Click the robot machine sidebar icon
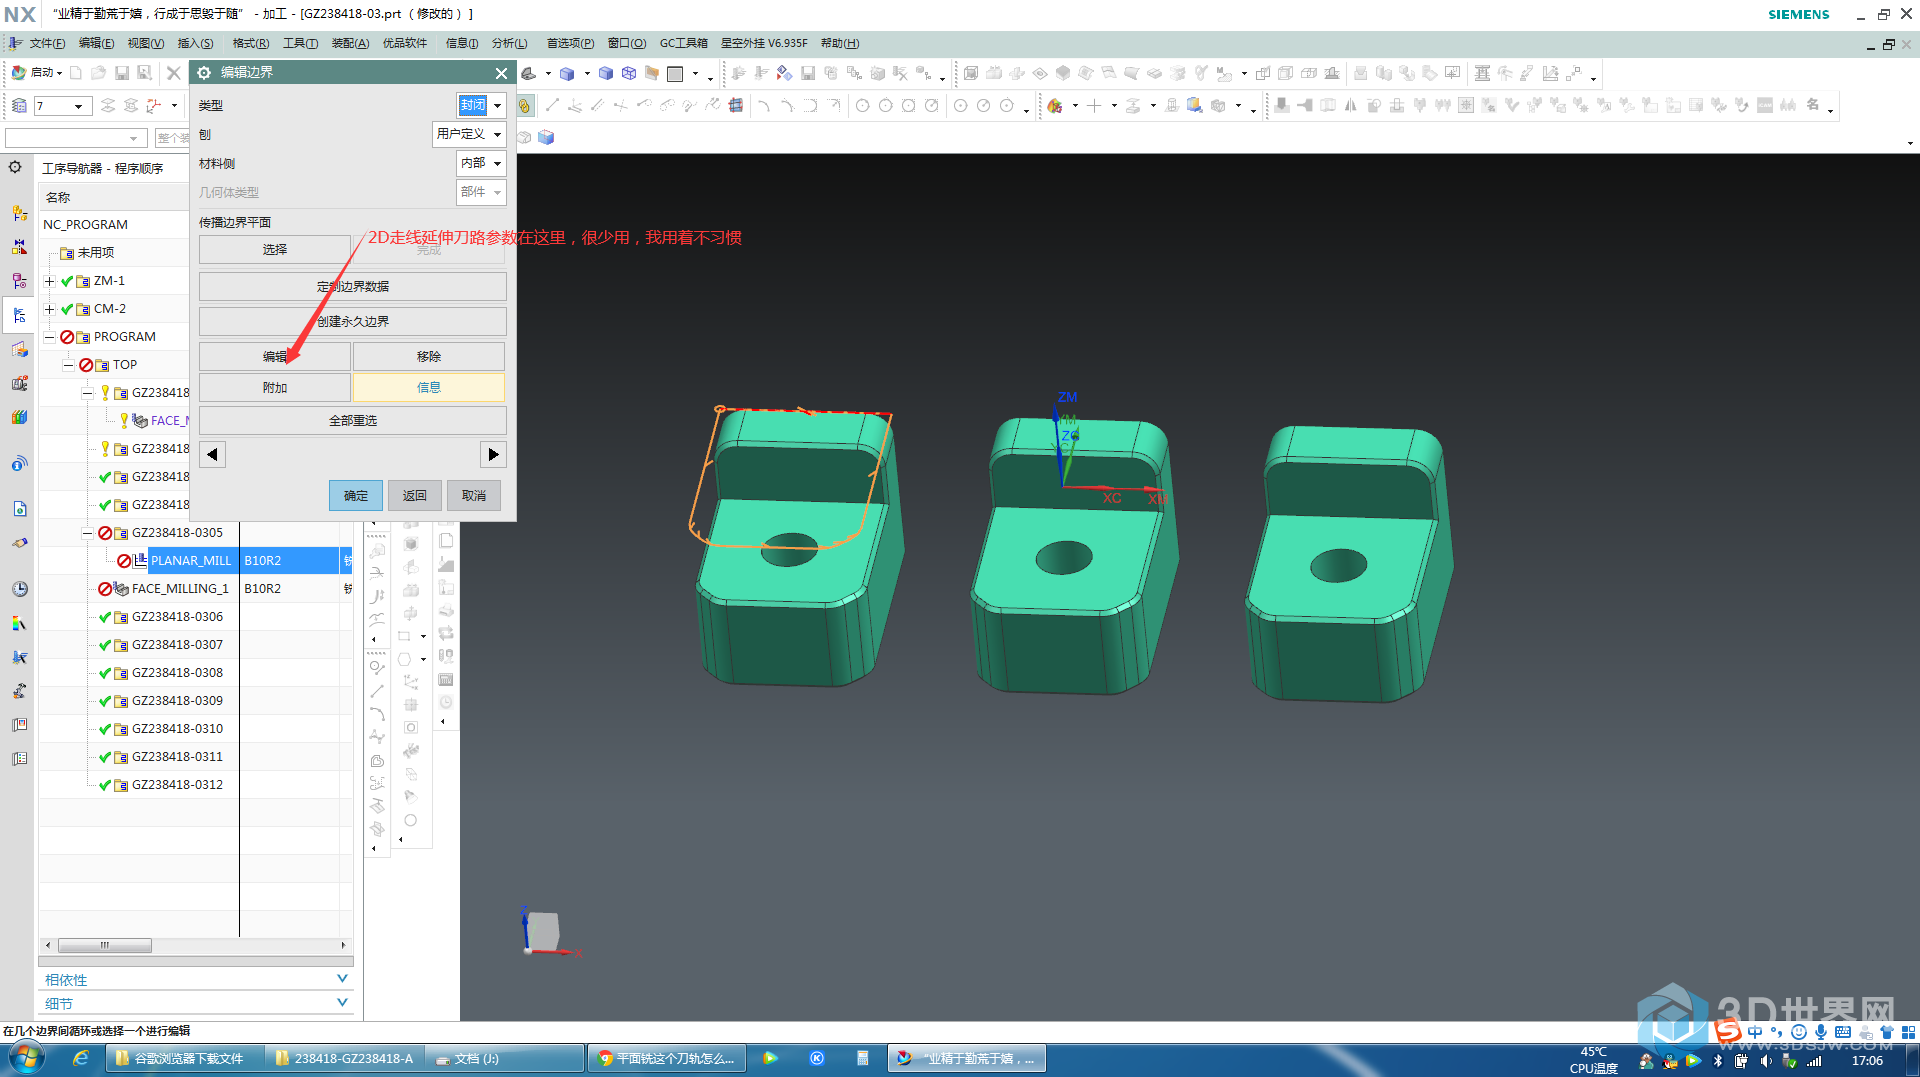 click(x=19, y=691)
